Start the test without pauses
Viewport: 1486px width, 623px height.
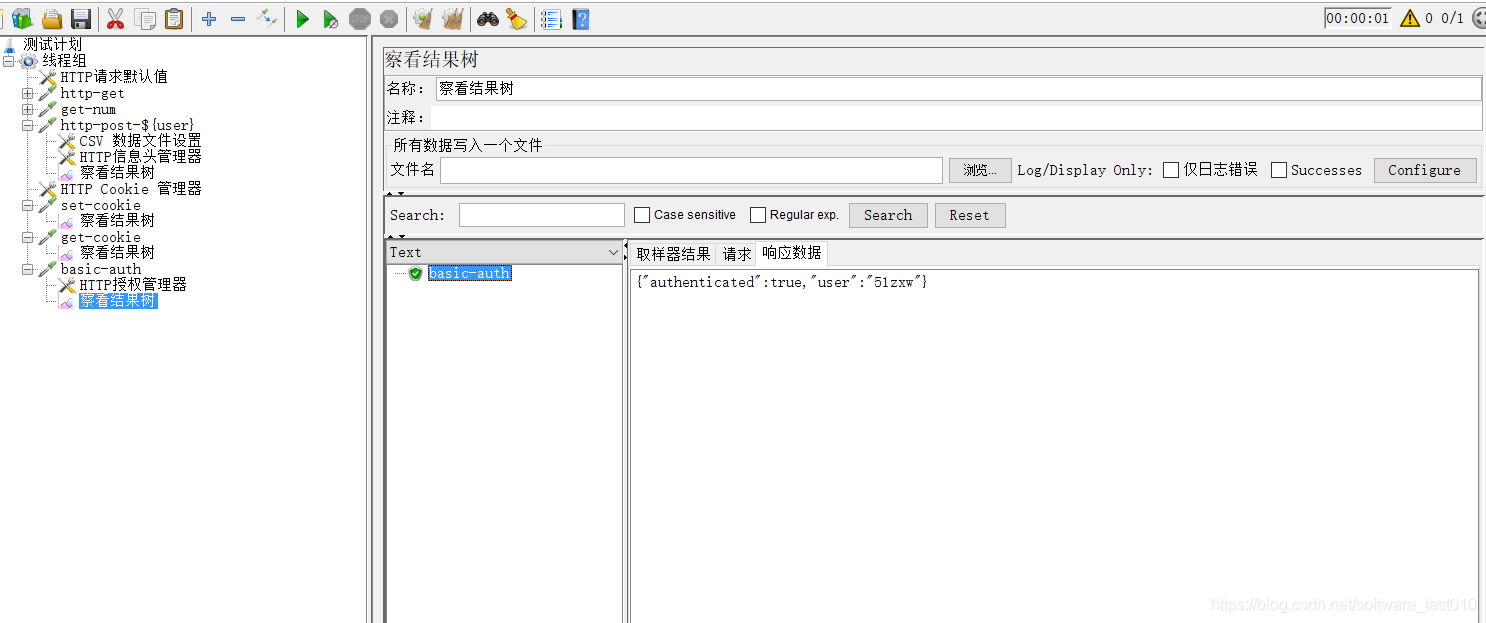click(331, 18)
